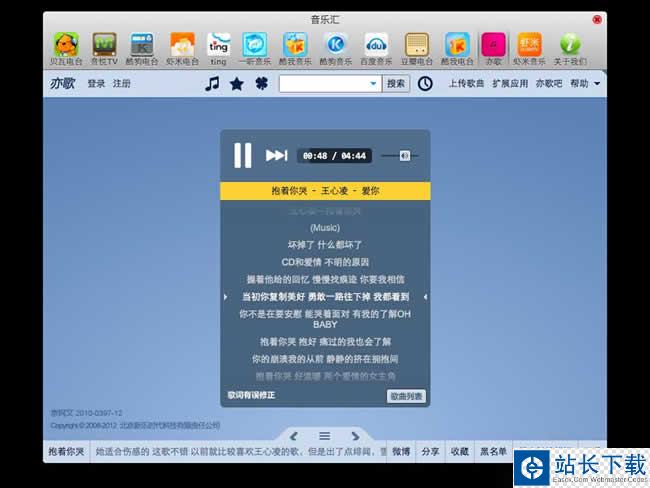The image size is (650, 488).
Task: Expand the search box dropdown arrow
Action: coord(373,84)
